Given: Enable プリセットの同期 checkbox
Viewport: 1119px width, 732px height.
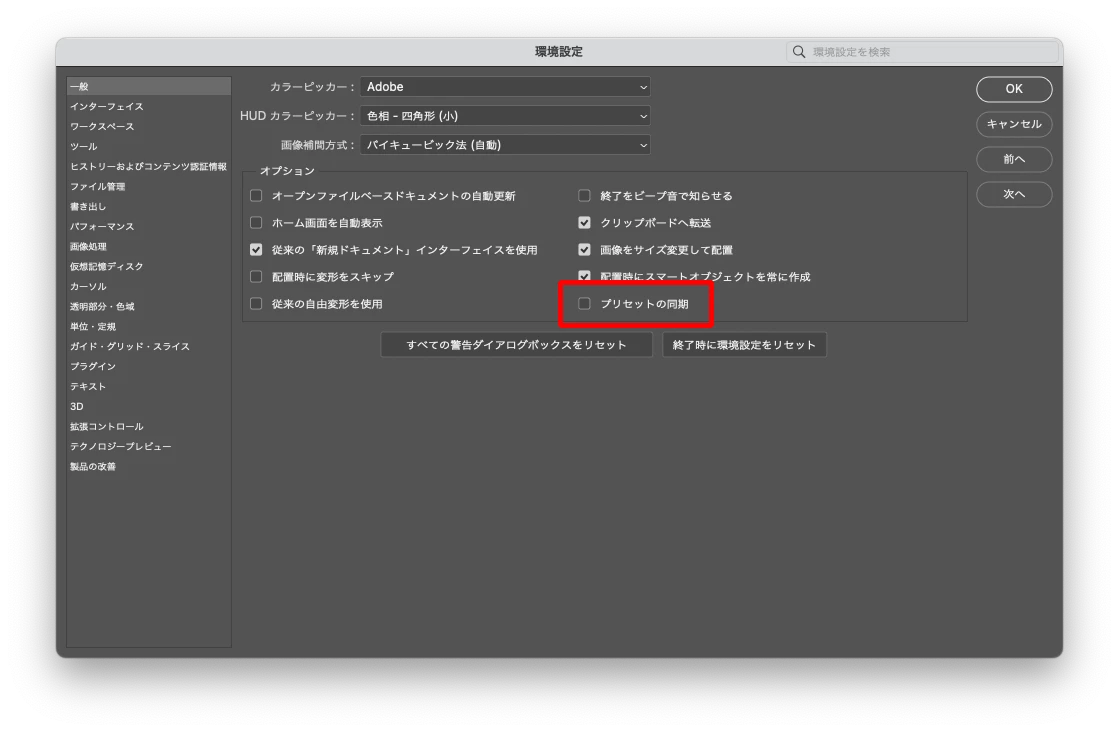Looking at the screenshot, I should click(584, 303).
